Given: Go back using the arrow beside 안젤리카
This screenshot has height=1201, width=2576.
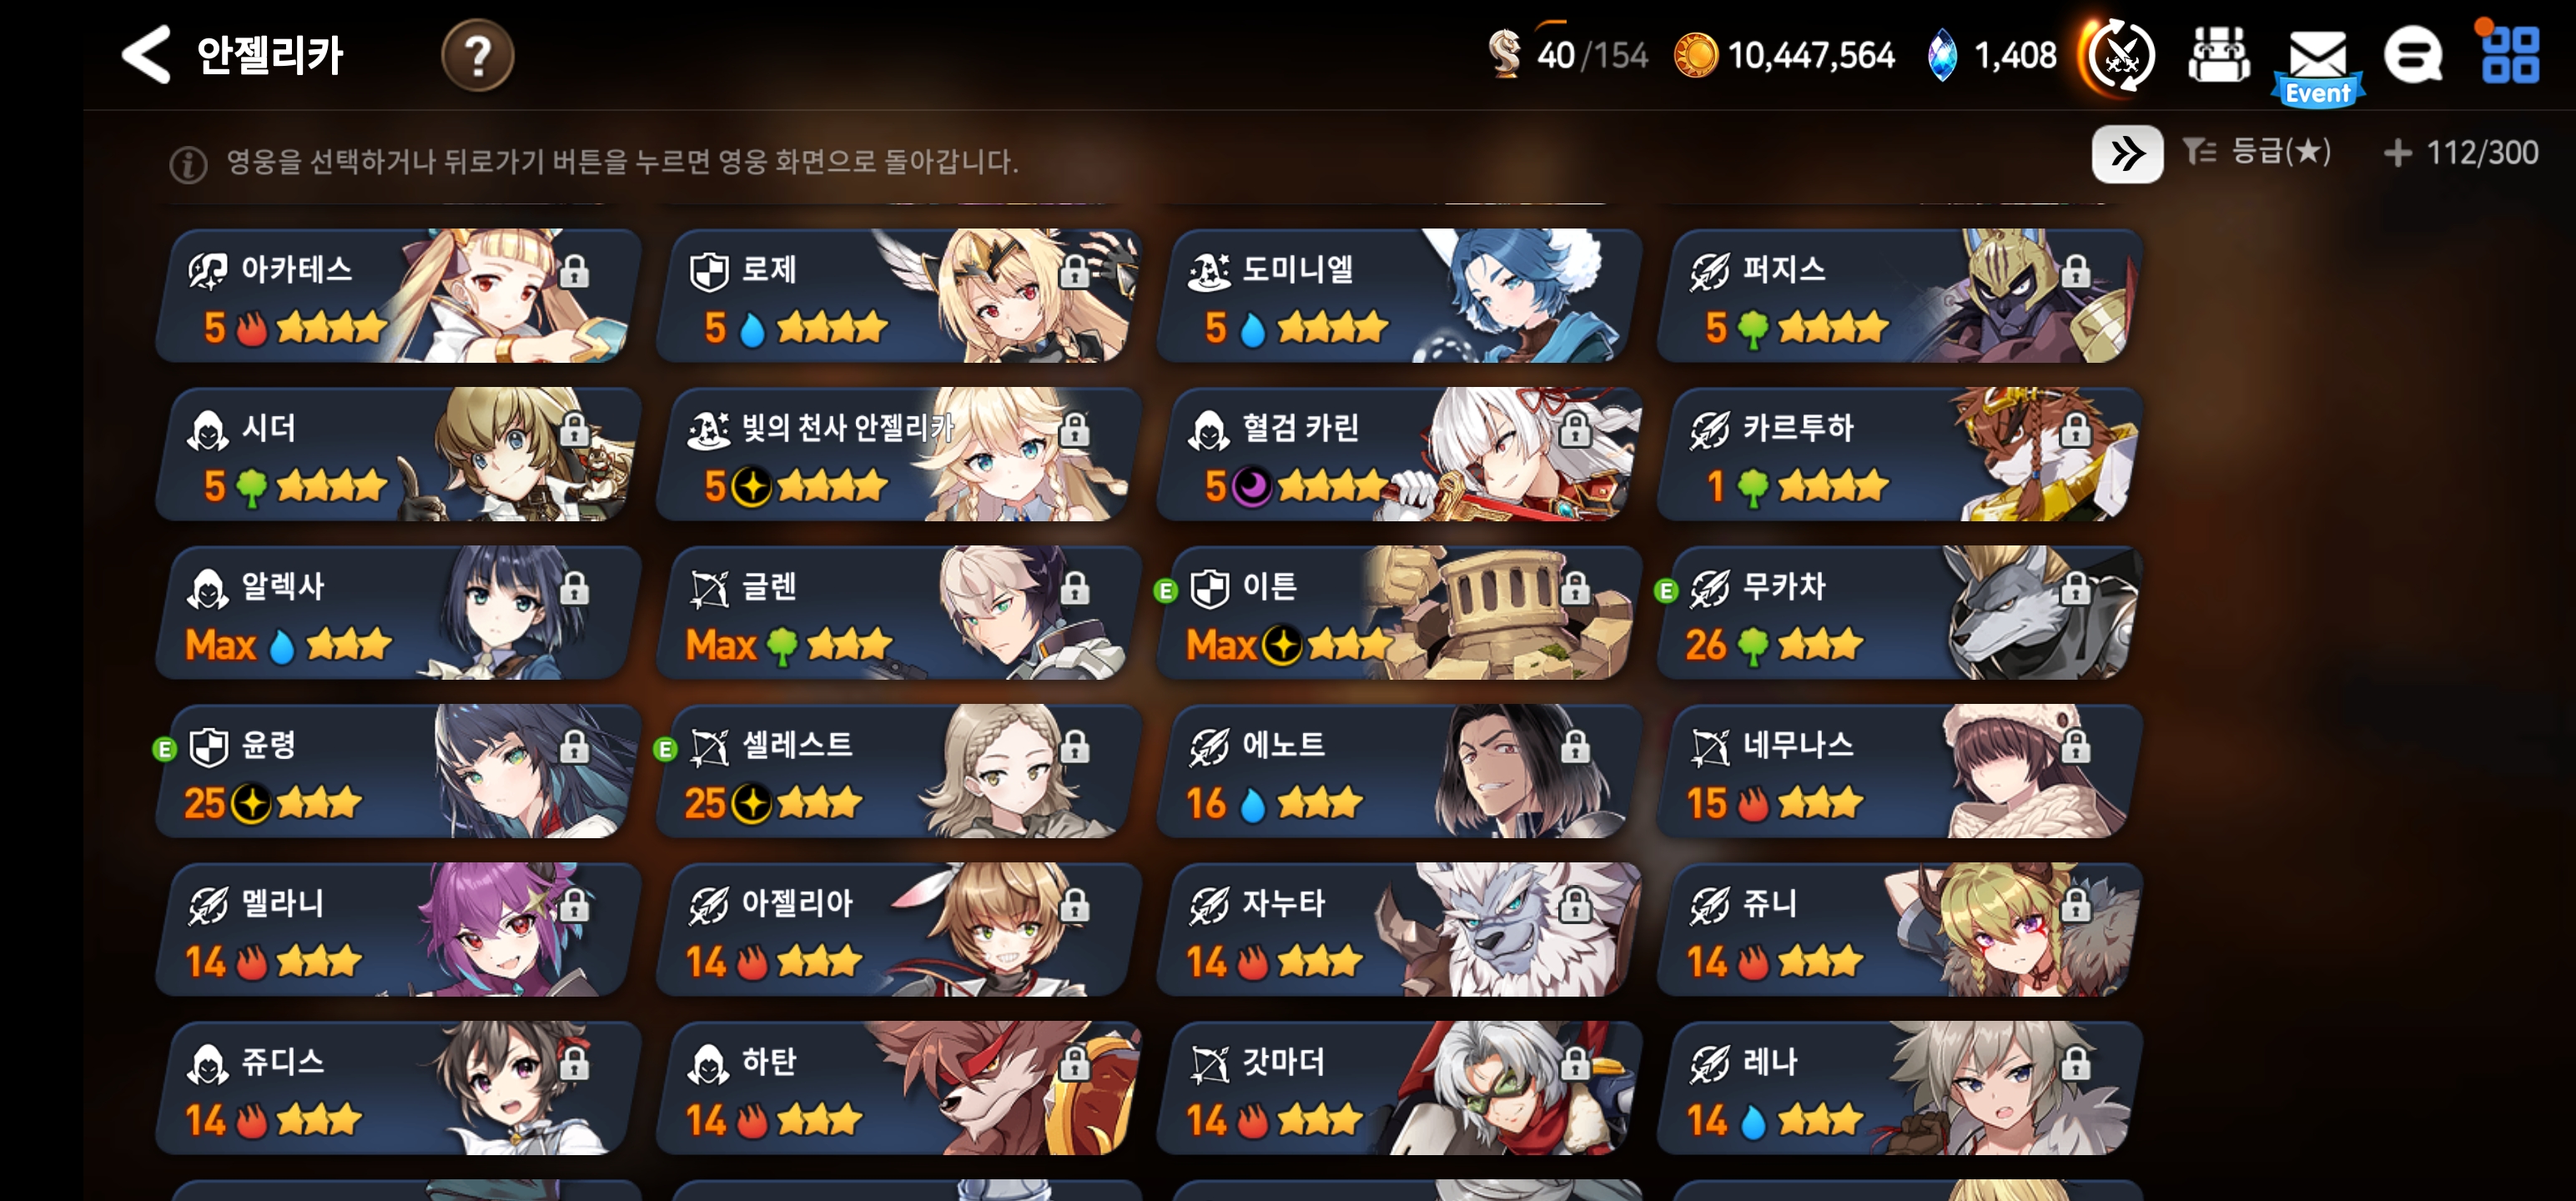Looking at the screenshot, I should [x=146, y=54].
